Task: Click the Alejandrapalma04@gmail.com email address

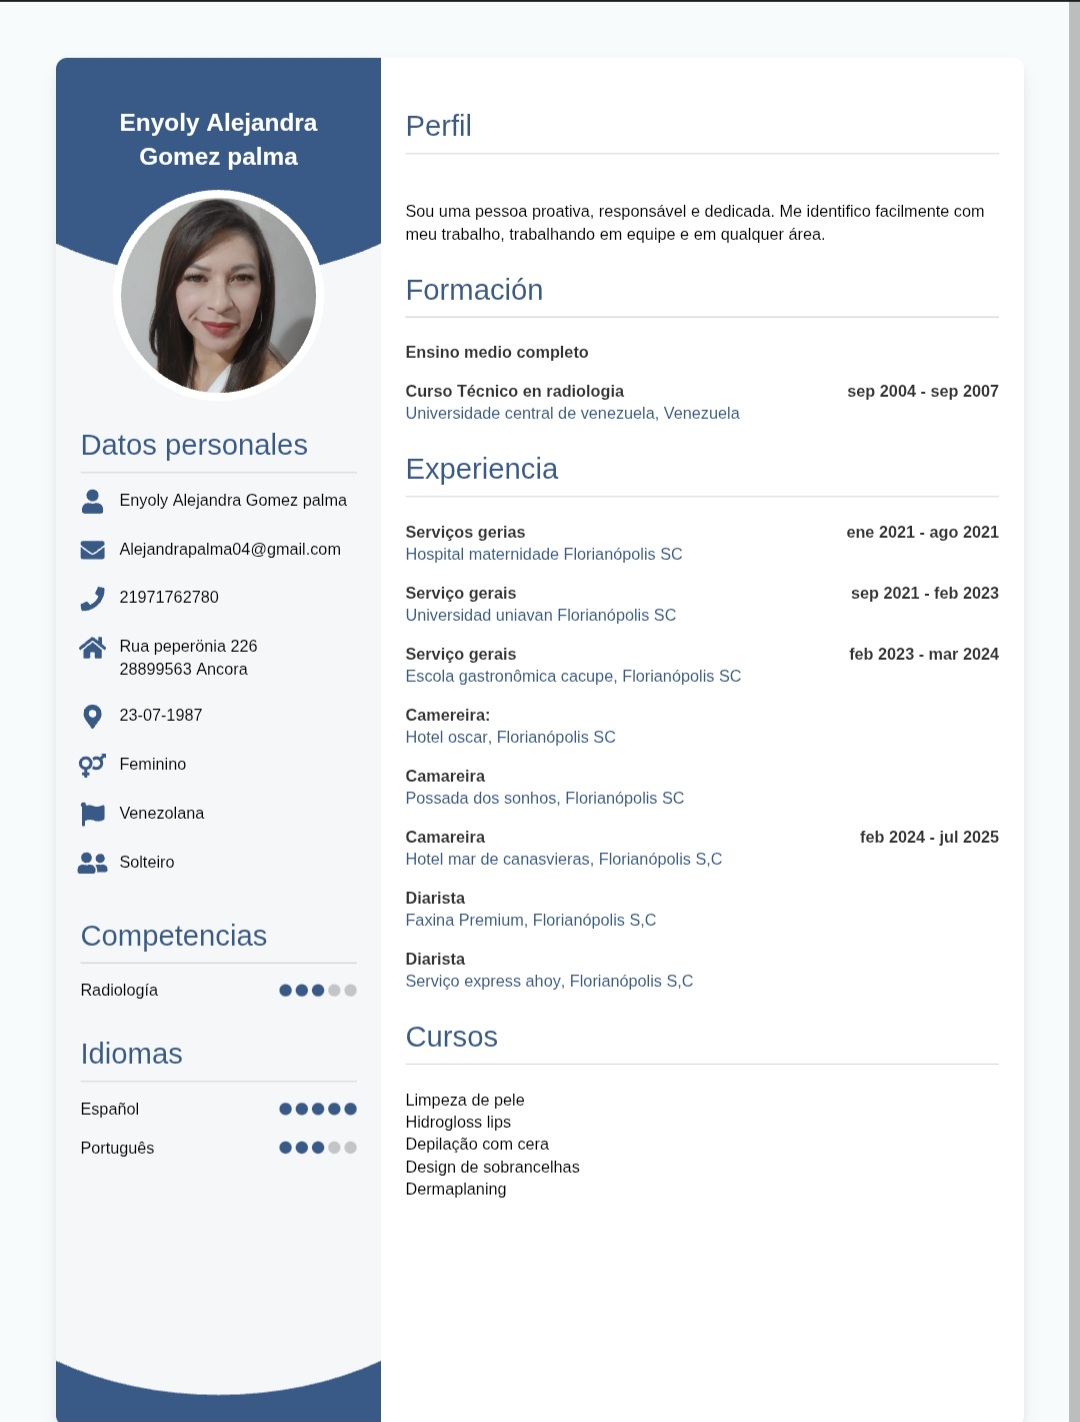Action: pos(230,549)
